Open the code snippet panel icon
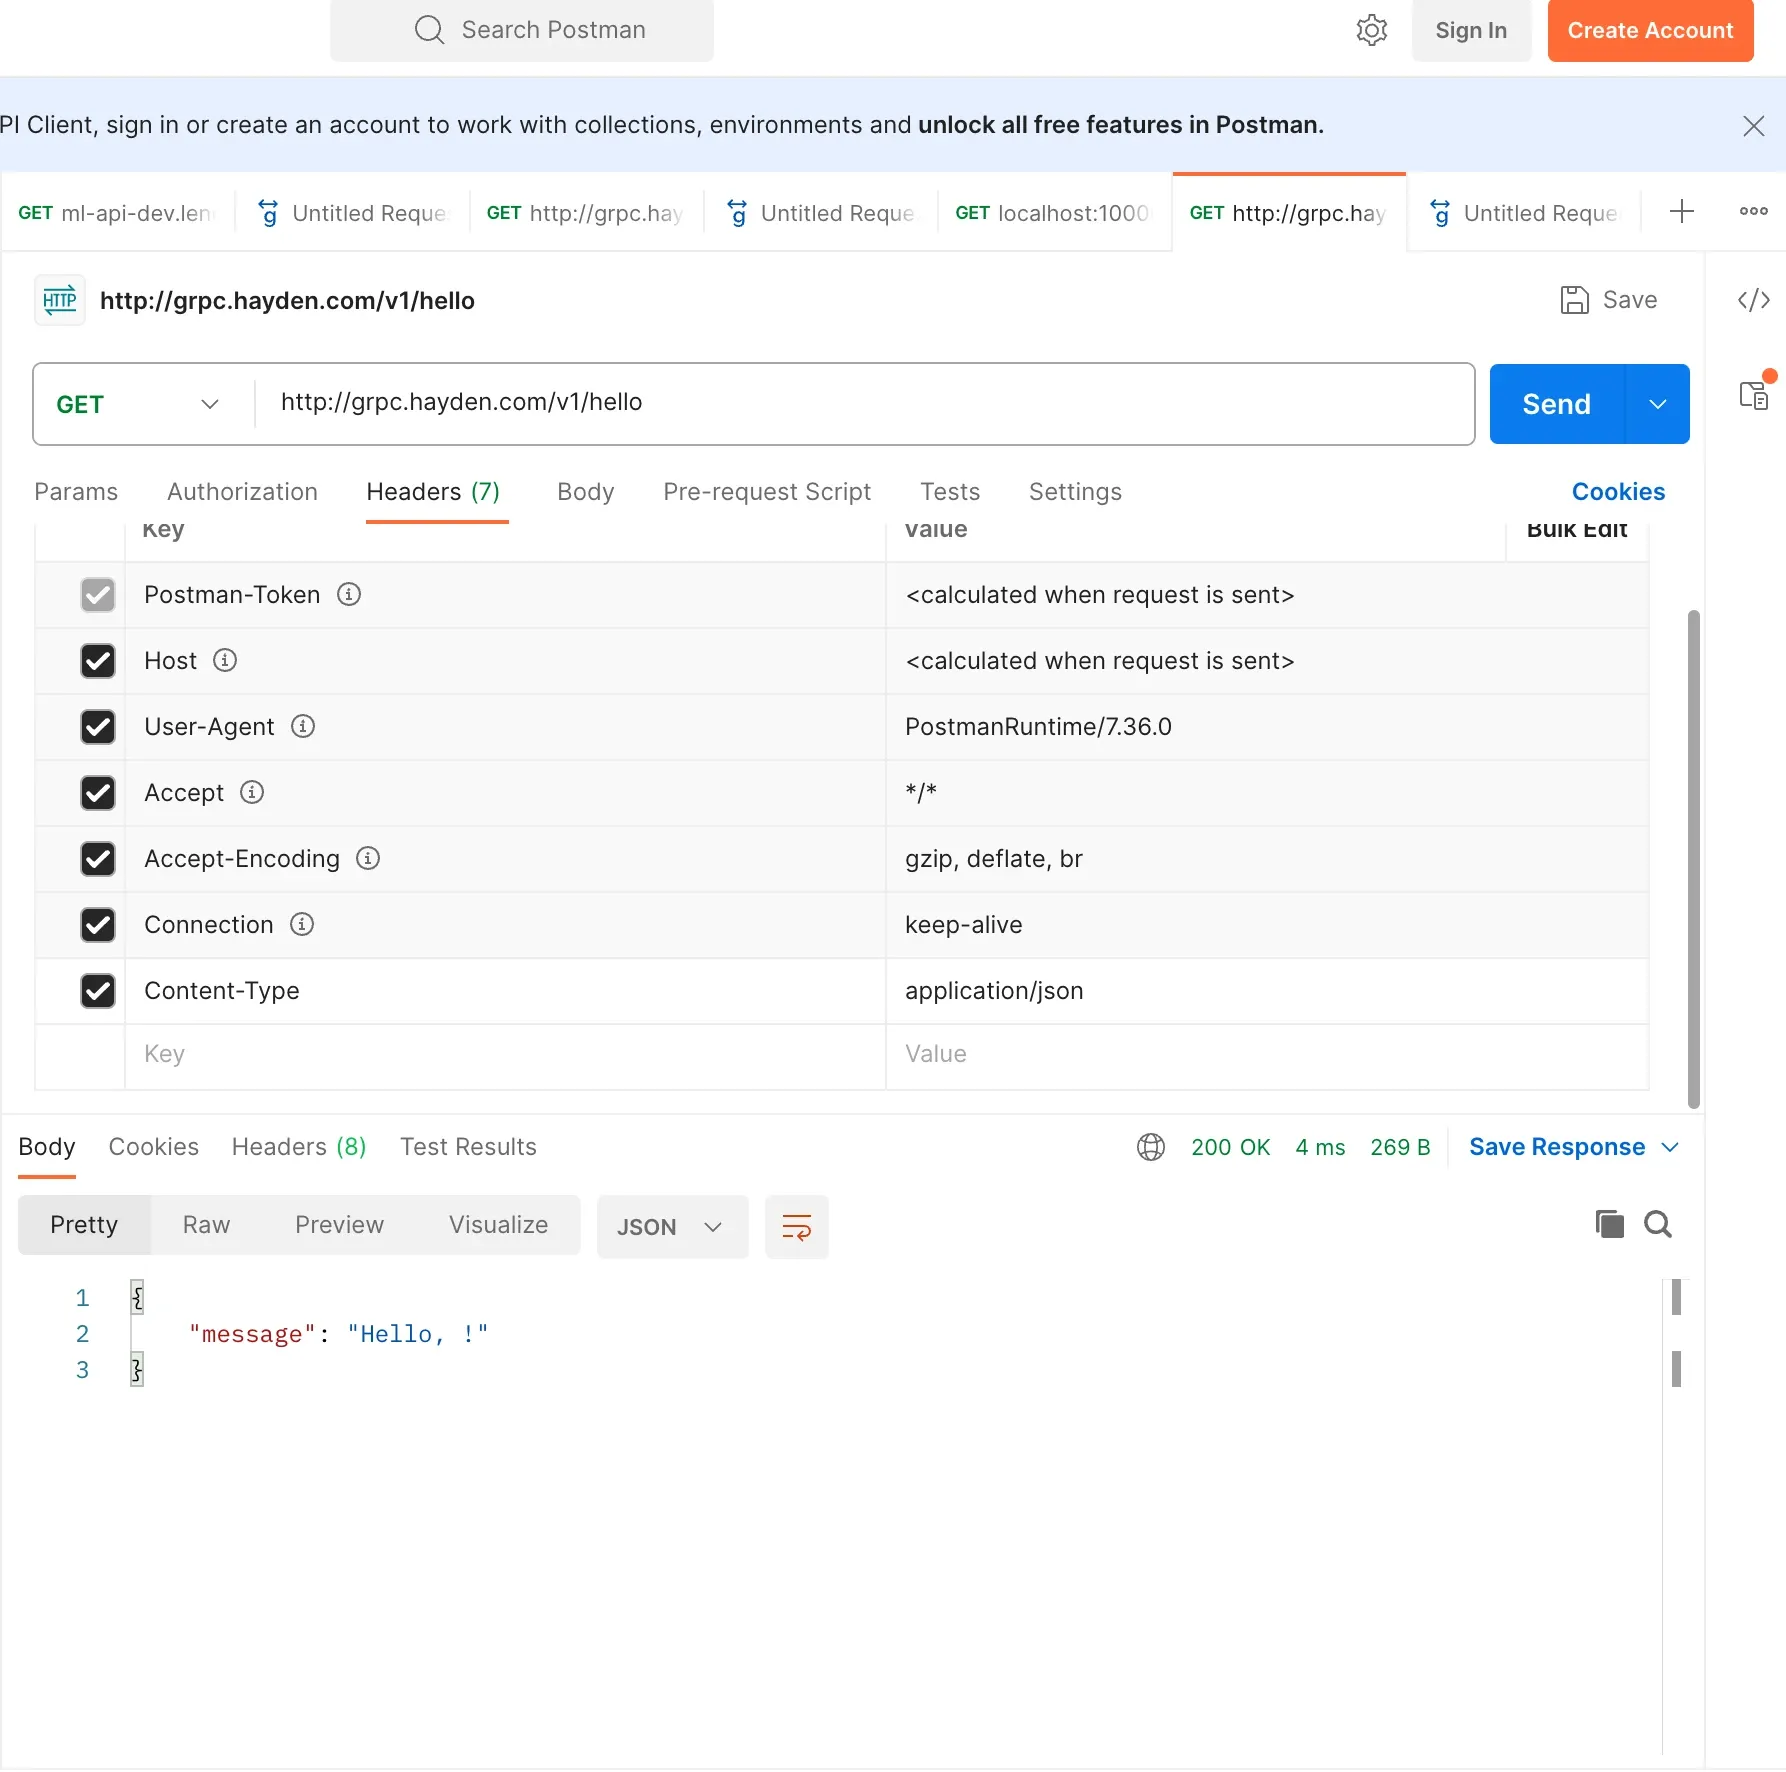Image resolution: width=1786 pixels, height=1772 pixels. 1754,300
